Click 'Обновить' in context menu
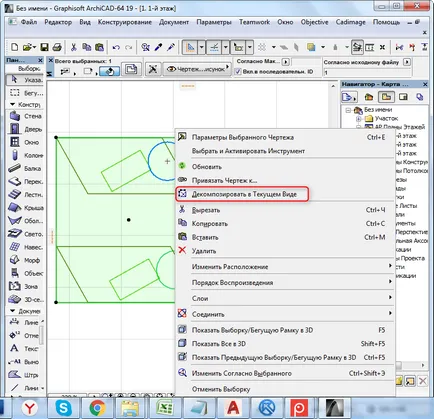 285,167
